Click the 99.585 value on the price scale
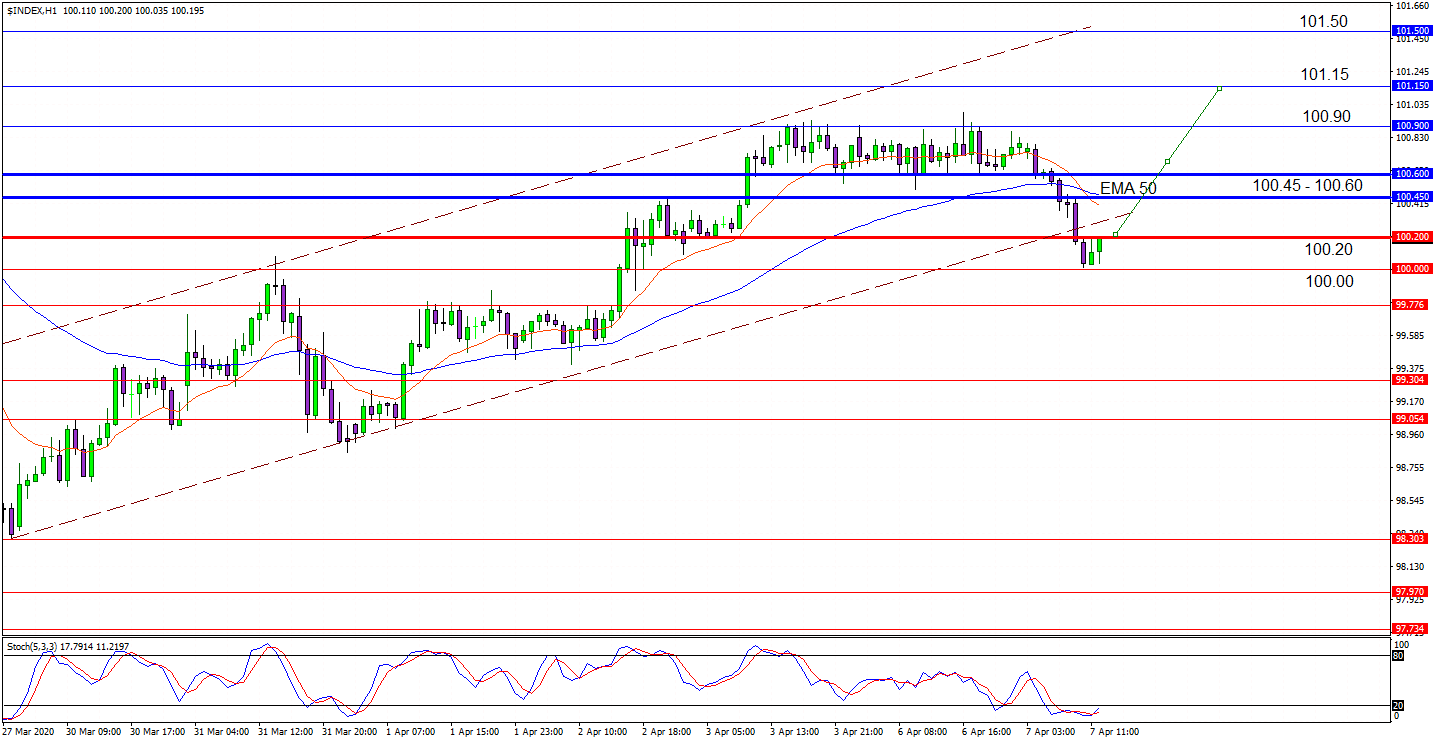Viewport: 1436px width, 743px height. click(x=1408, y=336)
